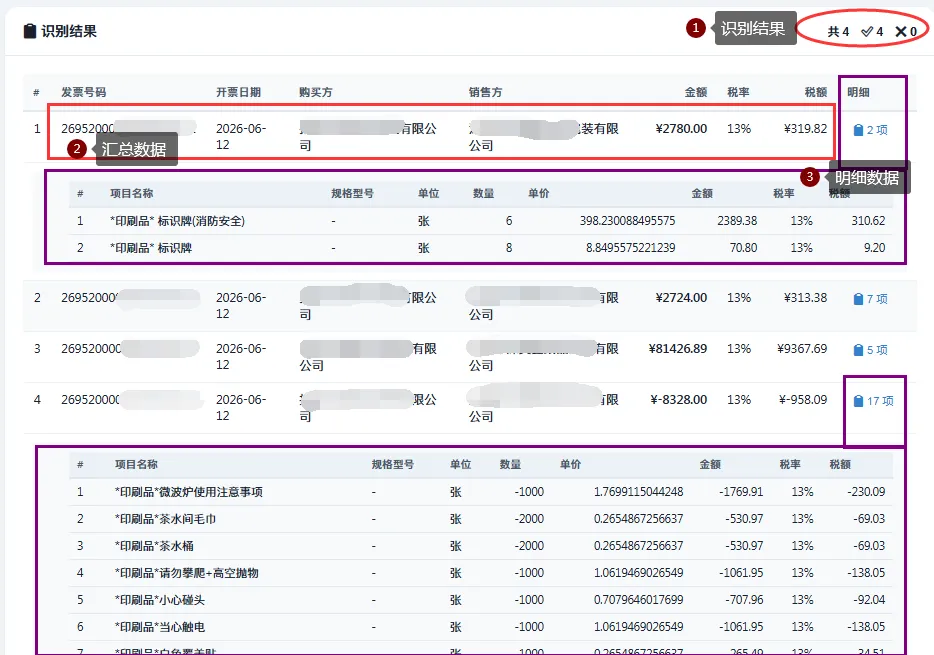Click the unit price 398.230088495575
The image size is (934, 655).
pyautogui.click(x=628, y=221)
